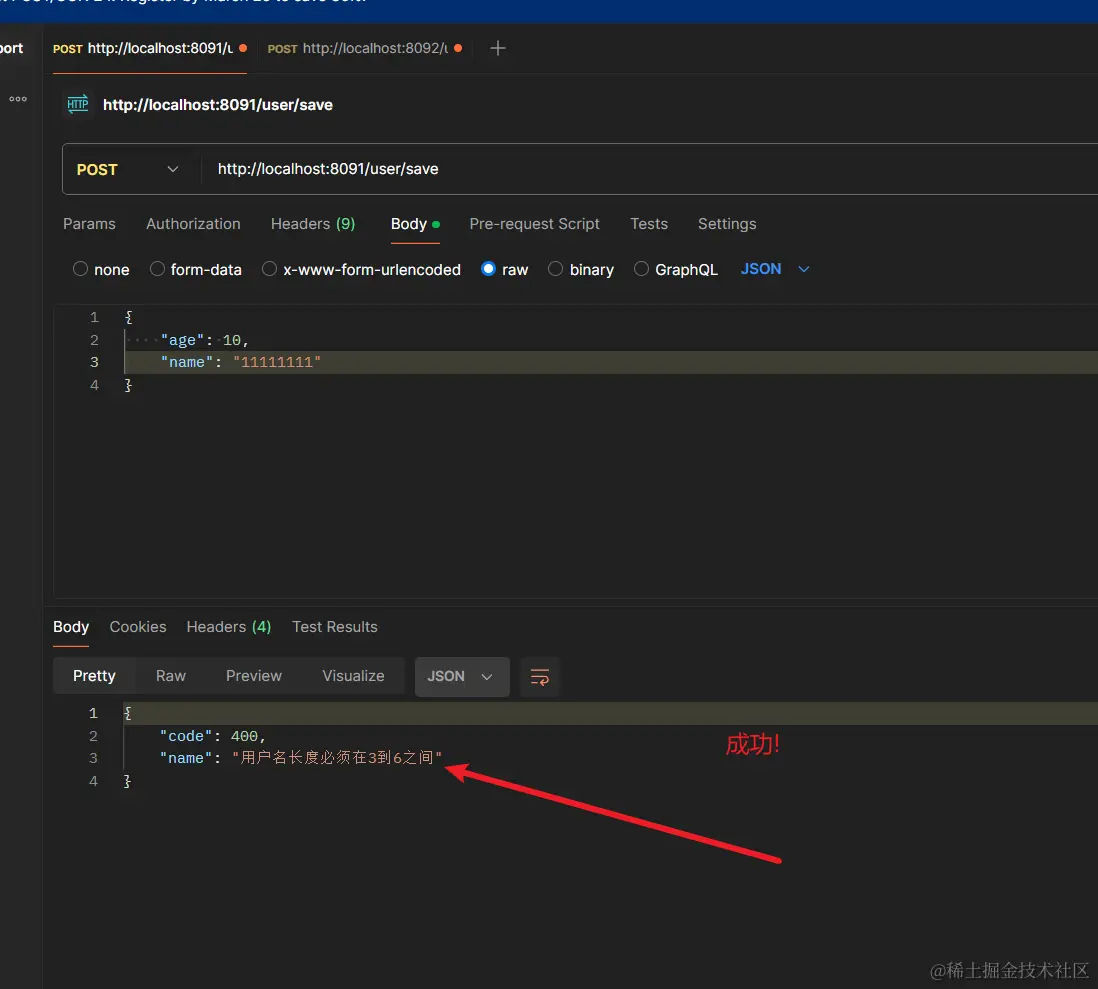Screen dimensions: 1098x989
Task: Click the "name": "11111111" line in request body
Action: (240, 362)
